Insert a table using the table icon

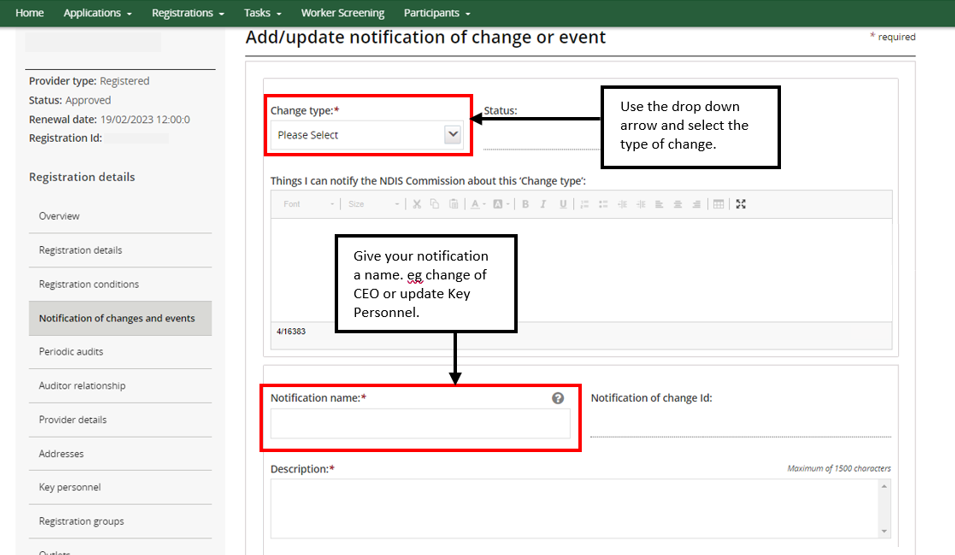tap(718, 204)
